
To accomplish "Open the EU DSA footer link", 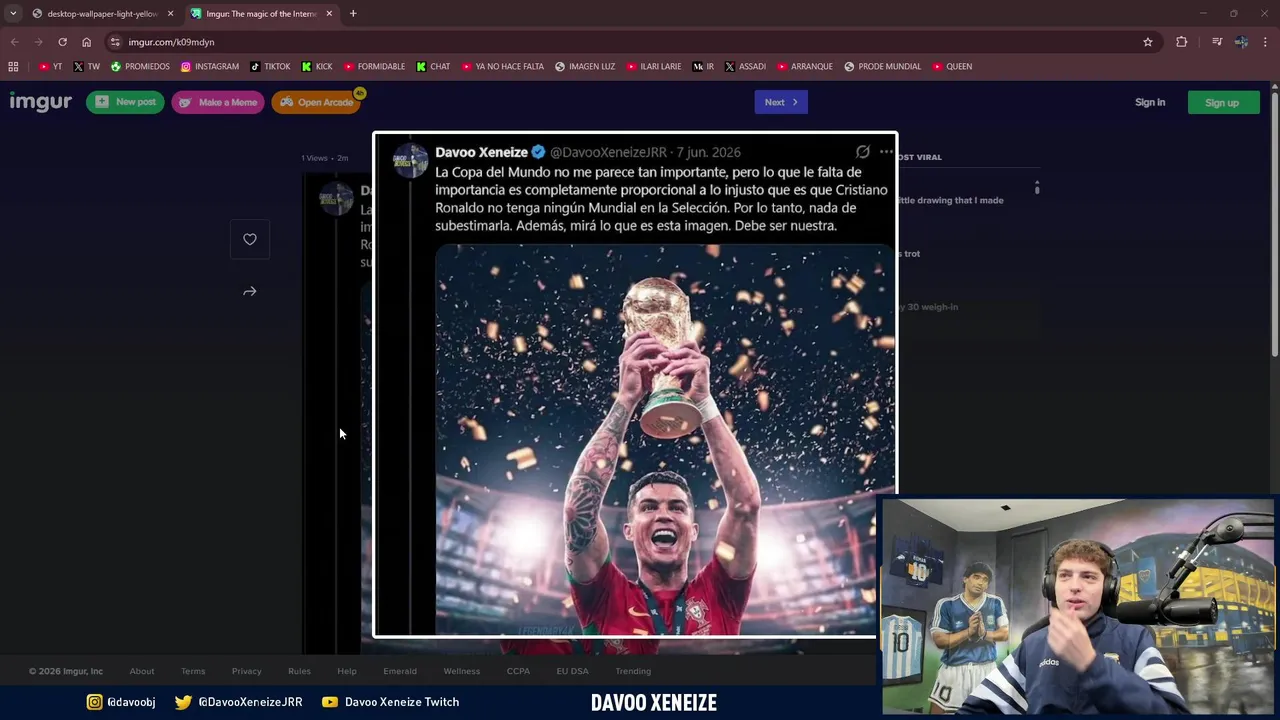I will click(x=573, y=671).
